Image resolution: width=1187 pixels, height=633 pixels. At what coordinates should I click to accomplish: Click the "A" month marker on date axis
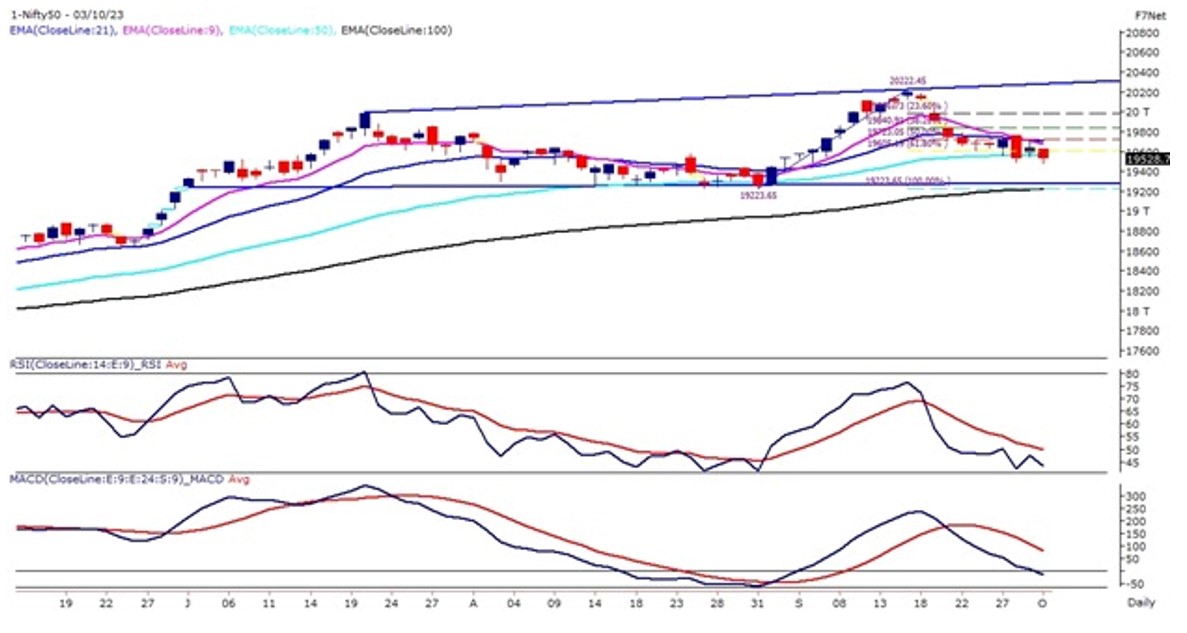(474, 603)
